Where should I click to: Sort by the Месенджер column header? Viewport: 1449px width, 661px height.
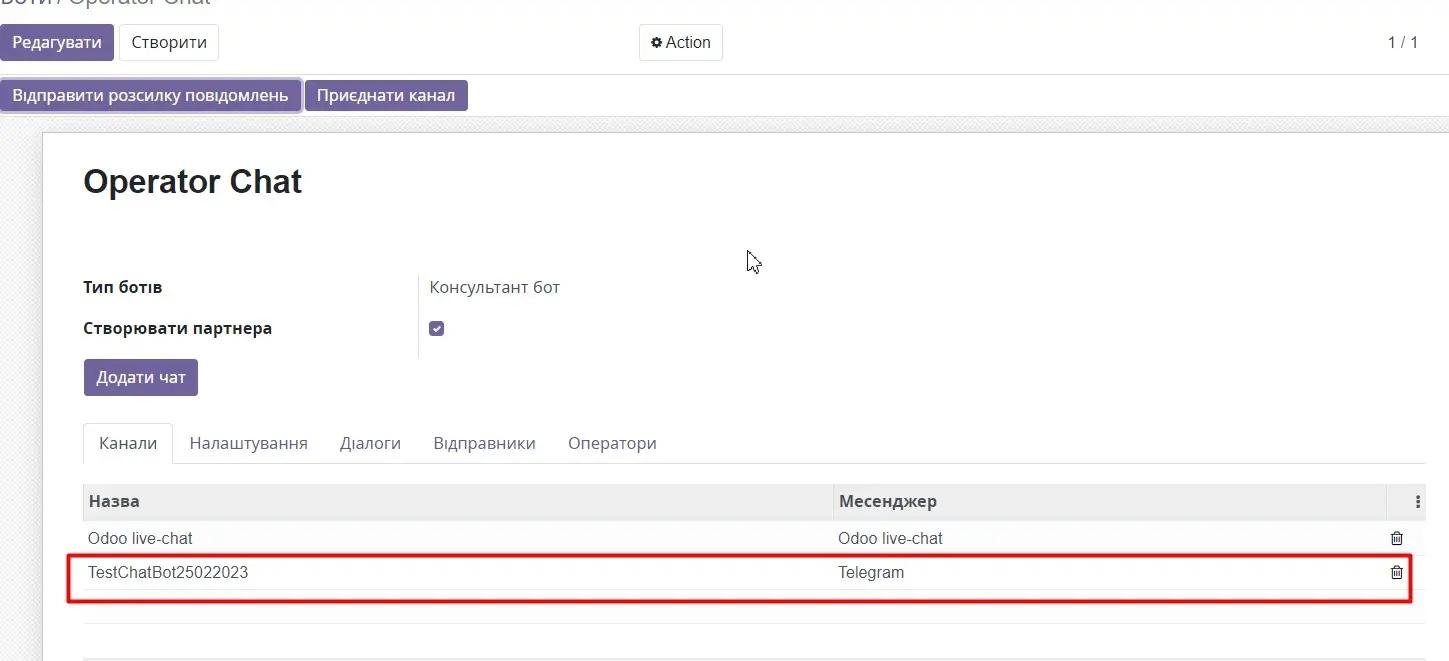click(x=1110, y=502)
